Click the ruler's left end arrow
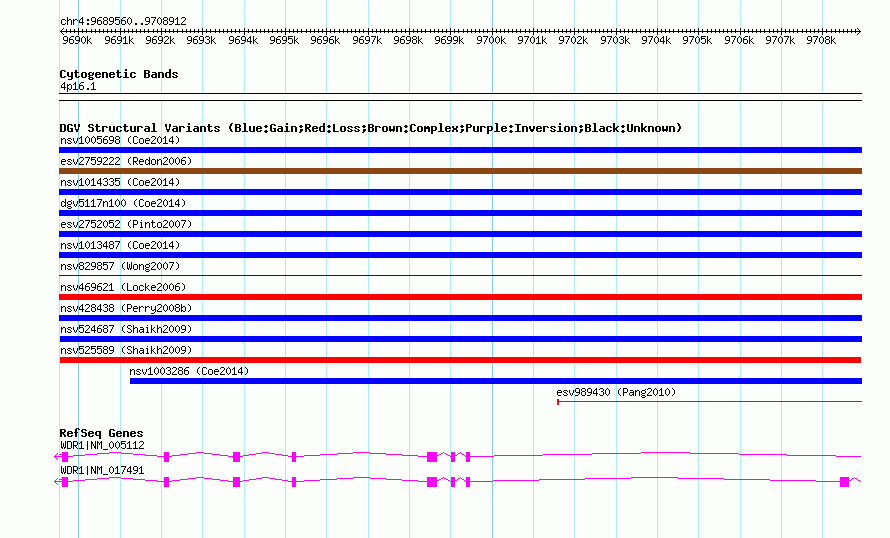 click(x=62, y=31)
